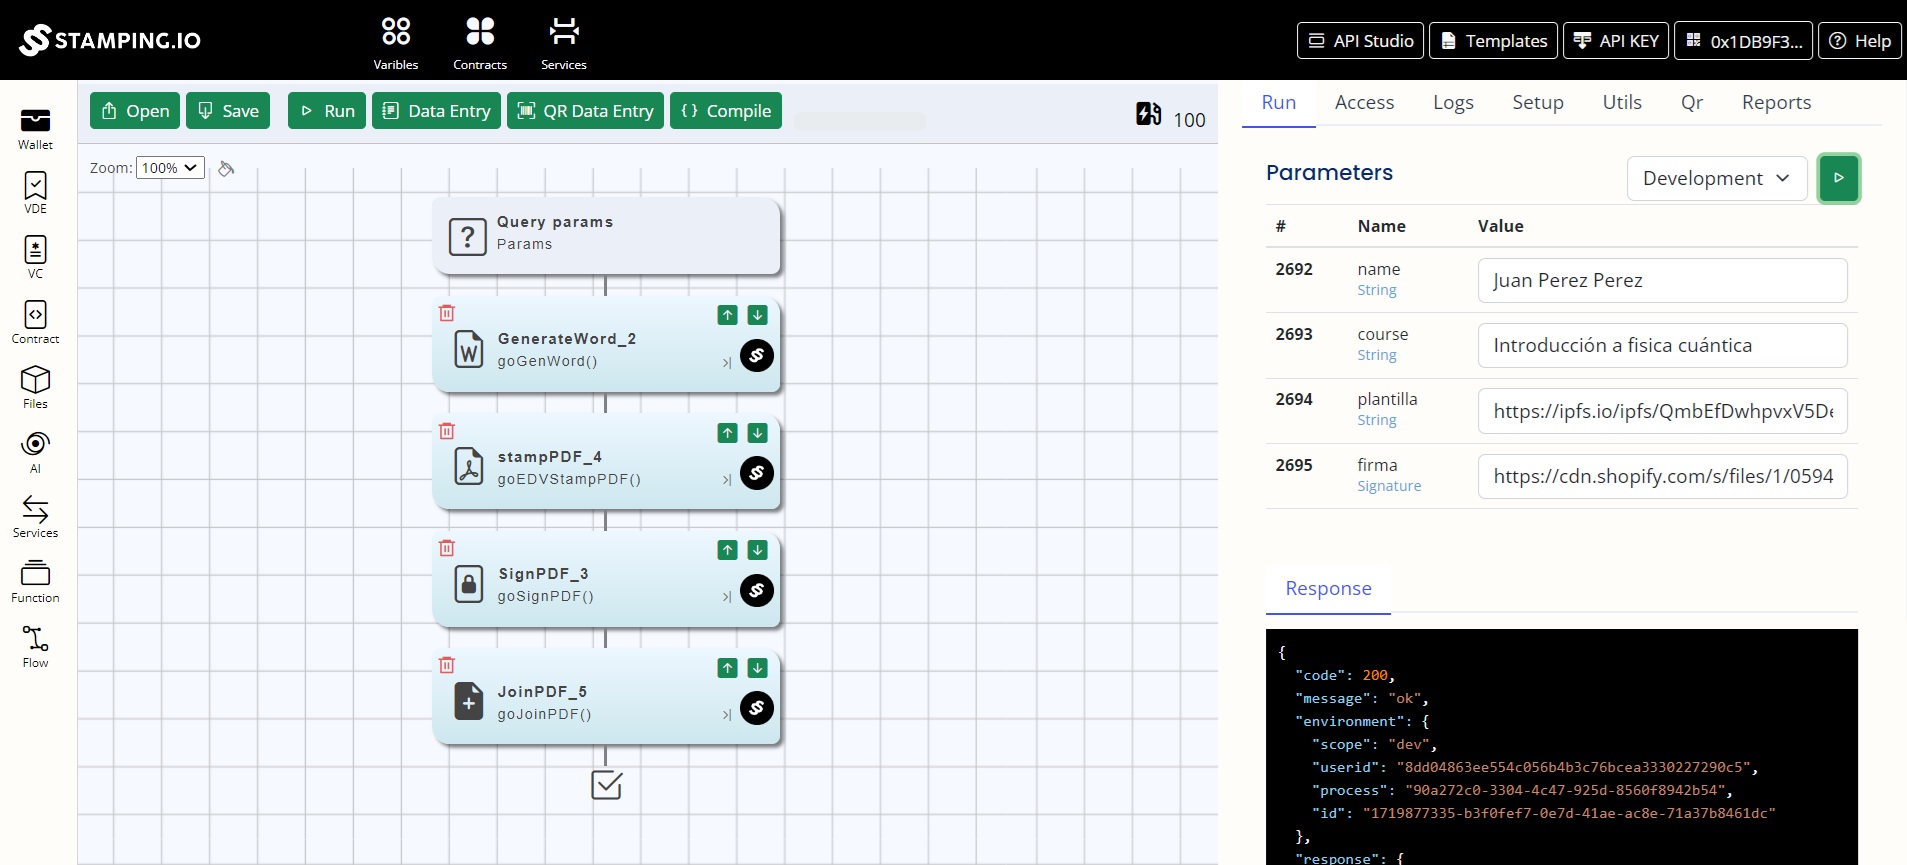Click the Data Entry button
The image size is (1907, 865).
pos(436,111)
